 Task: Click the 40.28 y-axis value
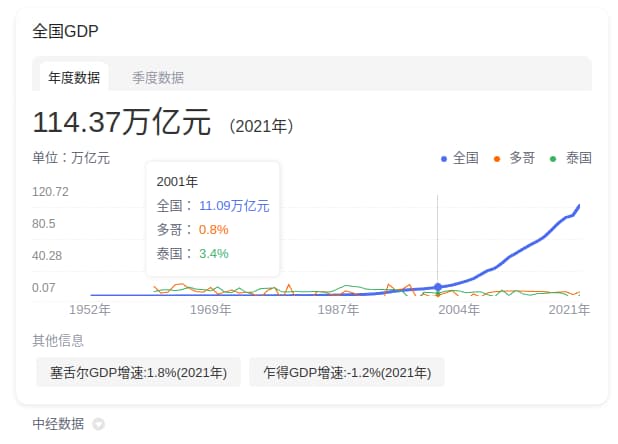[x=47, y=256]
